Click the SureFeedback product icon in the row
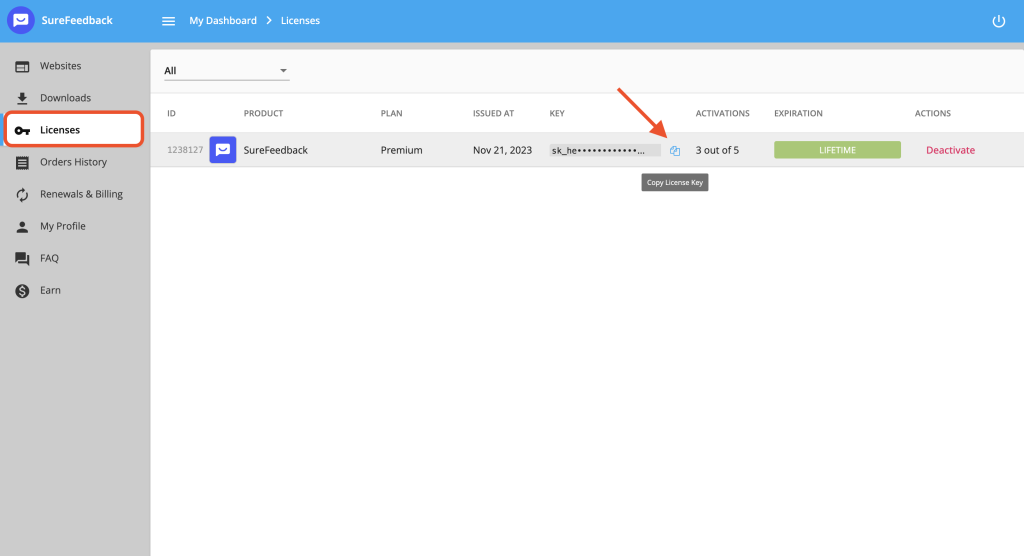1024x556 pixels. click(x=223, y=150)
